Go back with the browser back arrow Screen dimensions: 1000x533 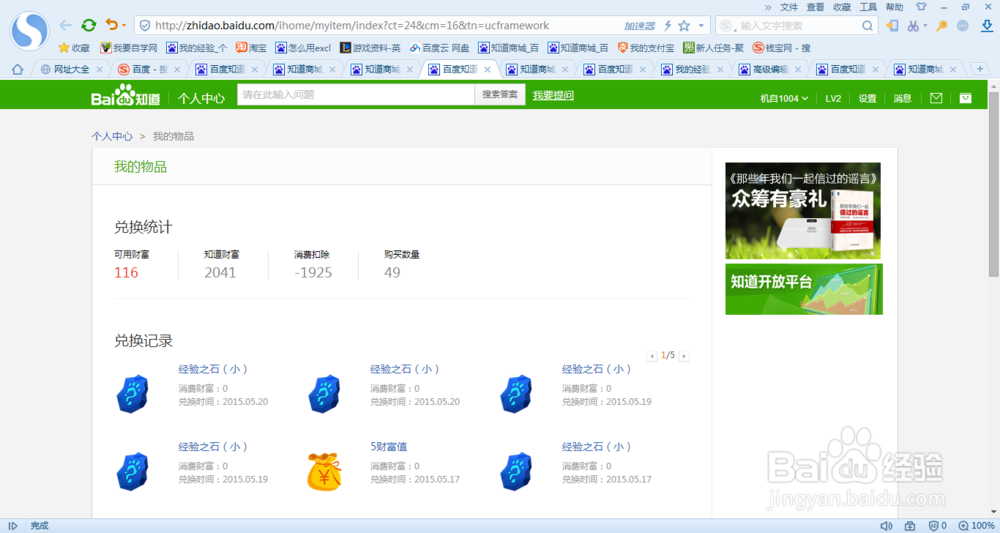tap(65, 26)
